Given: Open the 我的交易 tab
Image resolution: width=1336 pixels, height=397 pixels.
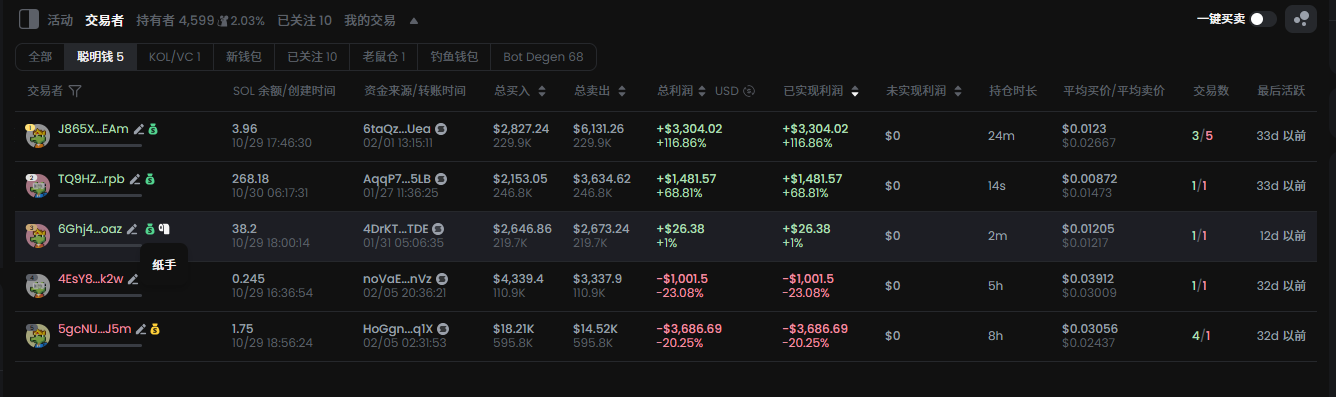Looking at the screenshot, I should tap(369, 20).
